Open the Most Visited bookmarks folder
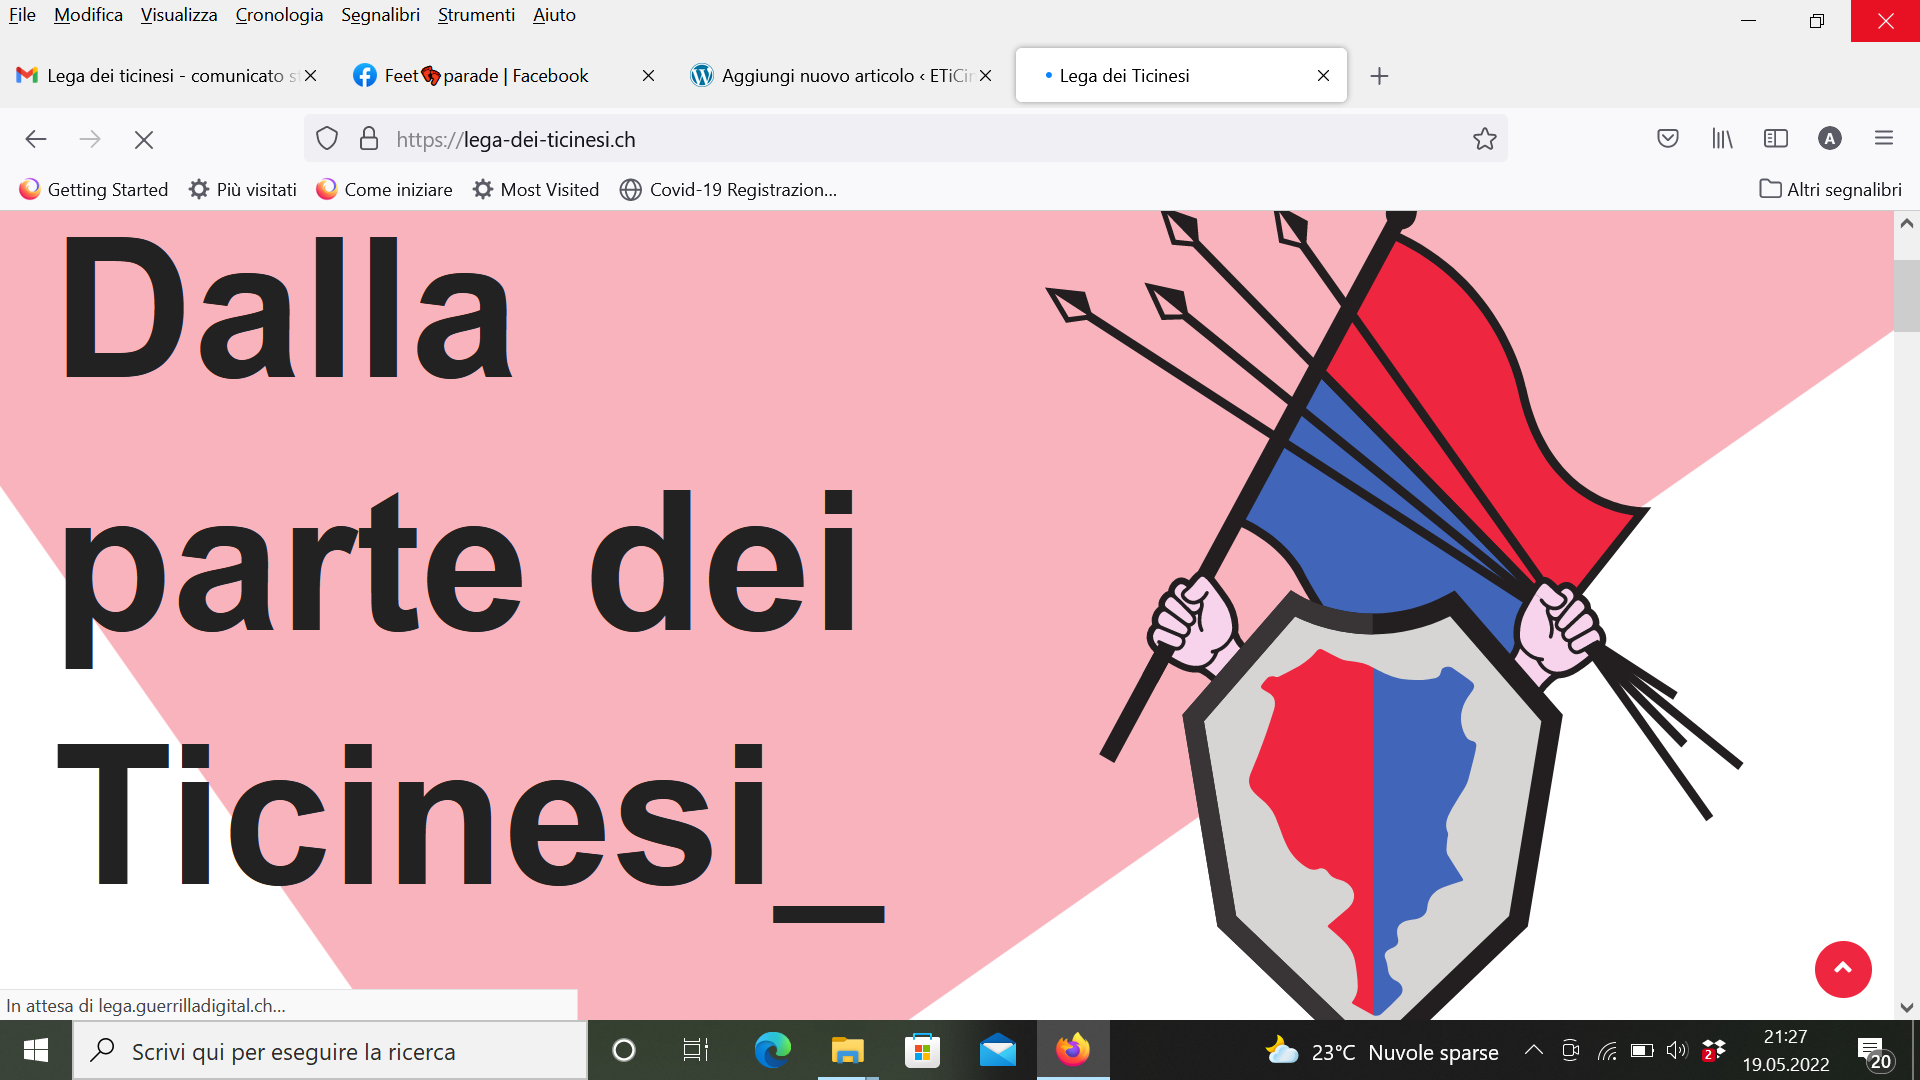Viewport: 1920px width, 1080px height. [536, 190]
